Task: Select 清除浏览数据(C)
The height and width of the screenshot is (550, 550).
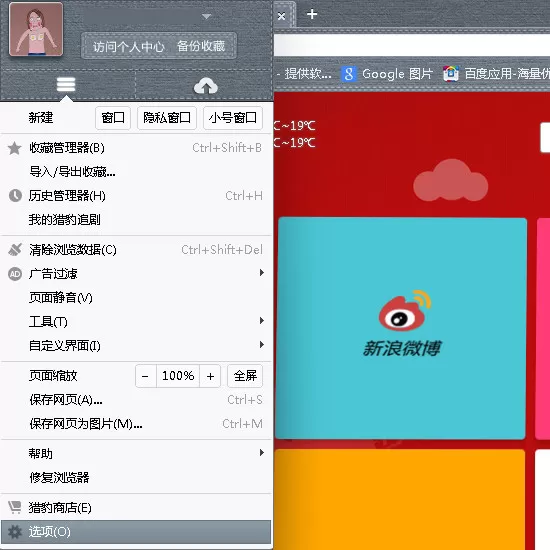Action: (x=136, y=250)
